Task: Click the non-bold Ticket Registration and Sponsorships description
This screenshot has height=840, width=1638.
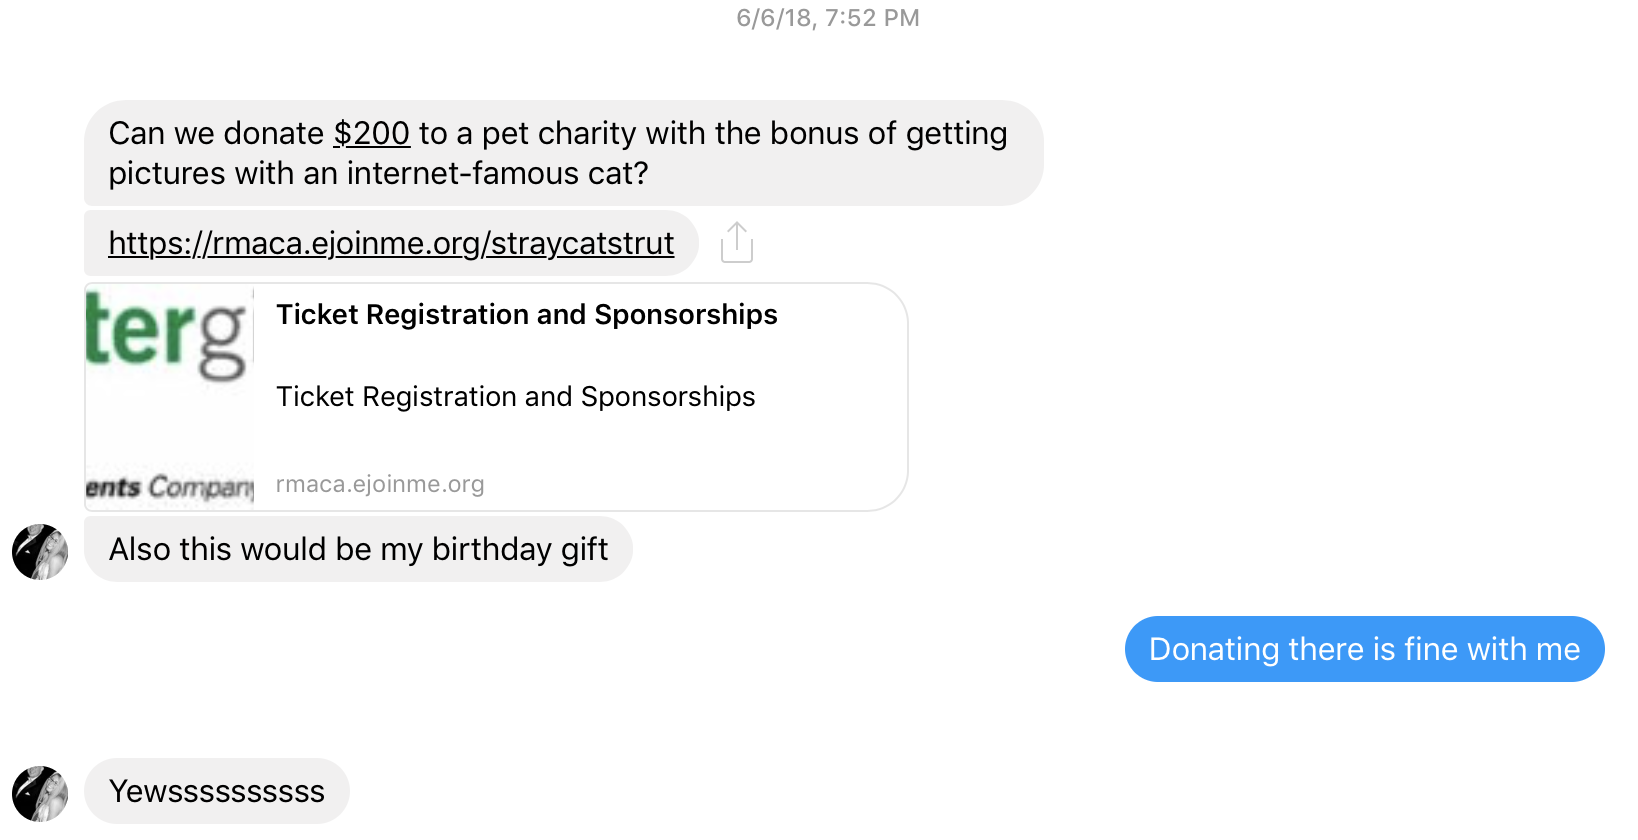Action: point(515,397)
